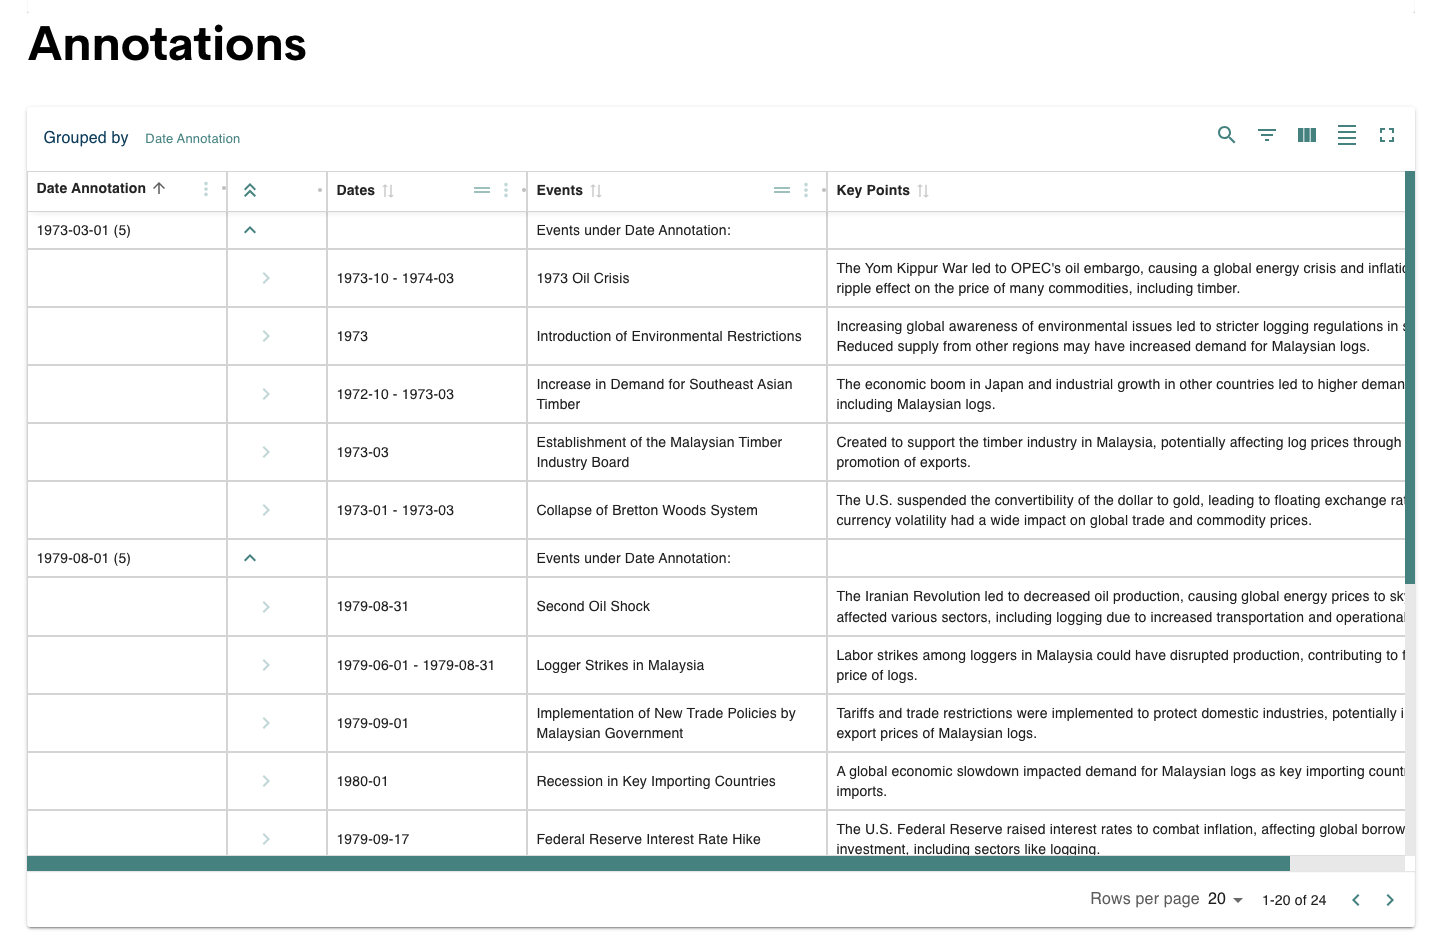Viewport: 1454px width, 952px height.
Task: Sort by Date Annotation ascending arrow
Action: 159,188
